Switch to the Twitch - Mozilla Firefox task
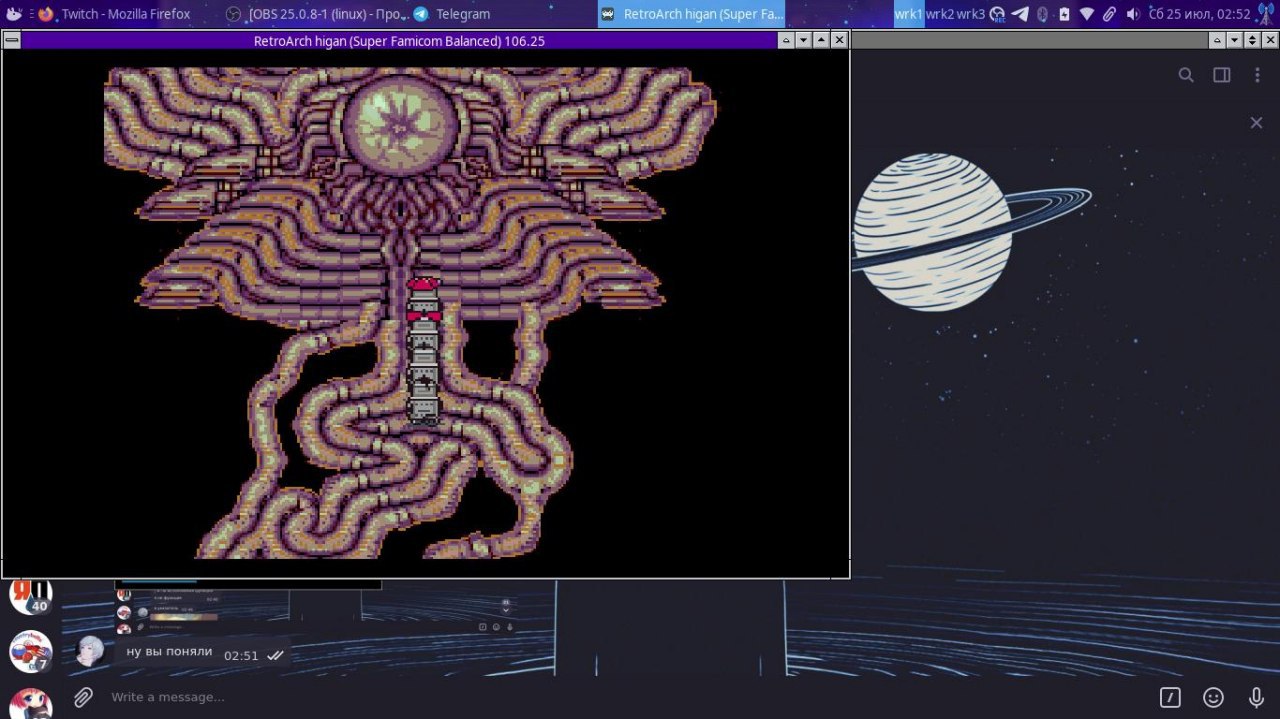The width and height of the screenshot is (1280, 719). click(126, 14)
